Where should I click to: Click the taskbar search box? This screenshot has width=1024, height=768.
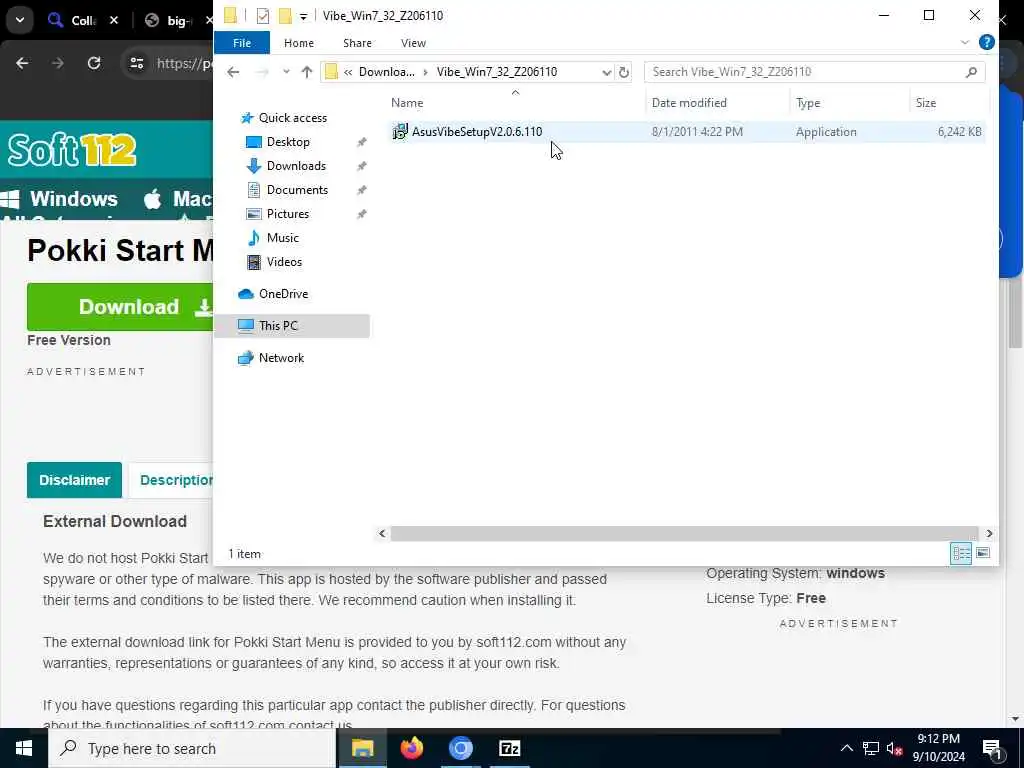(192, 748)
